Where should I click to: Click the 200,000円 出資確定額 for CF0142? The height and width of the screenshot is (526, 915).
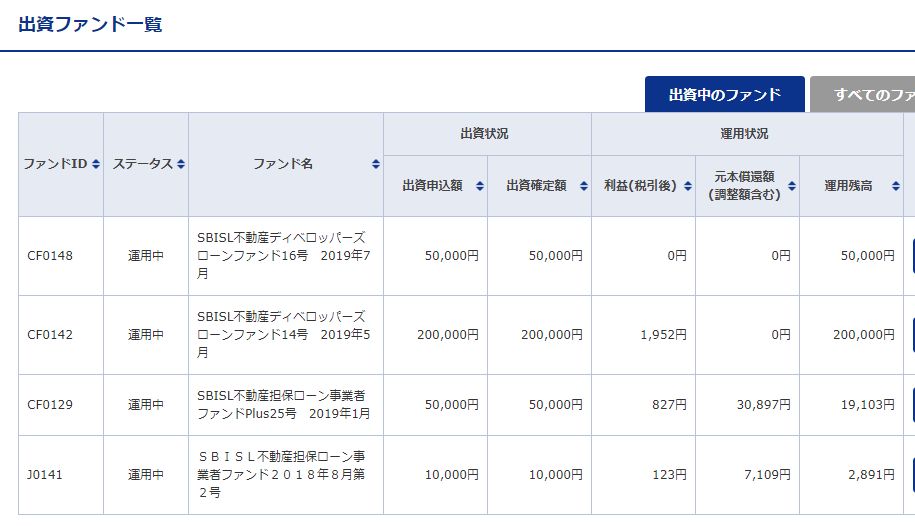tap(552, 335)
